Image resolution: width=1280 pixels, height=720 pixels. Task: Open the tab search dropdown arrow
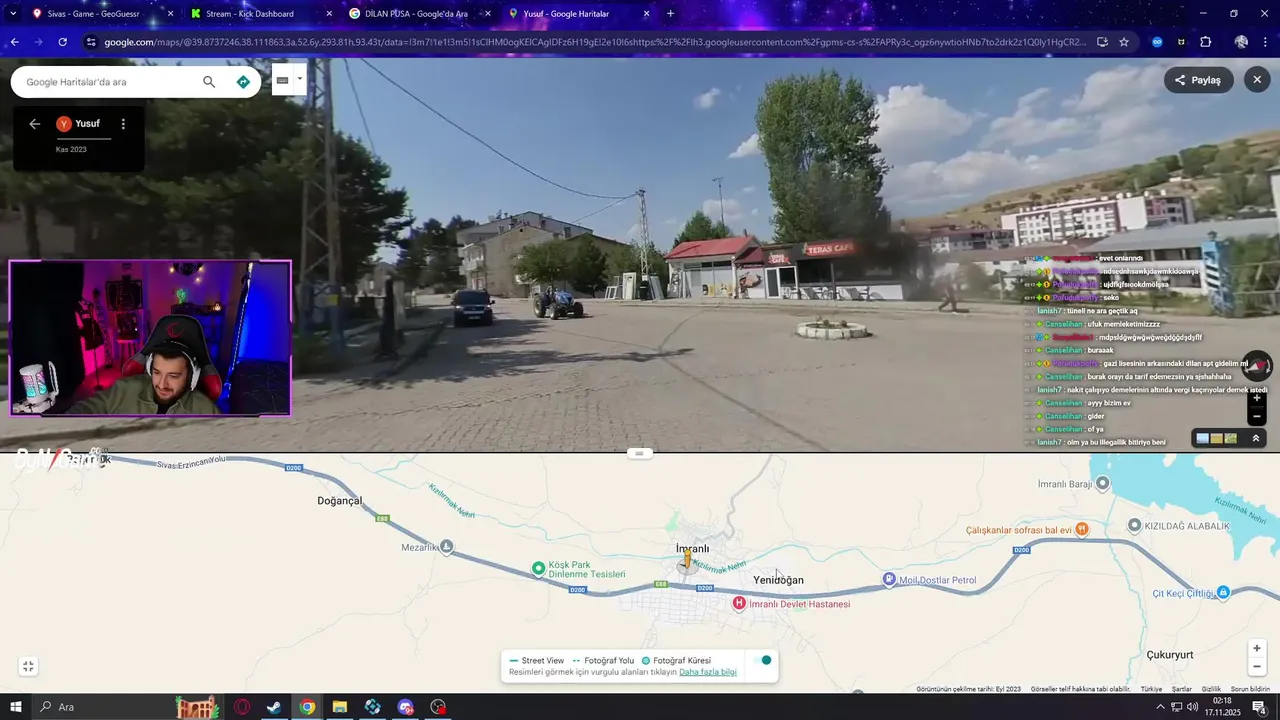pos(13,14)
